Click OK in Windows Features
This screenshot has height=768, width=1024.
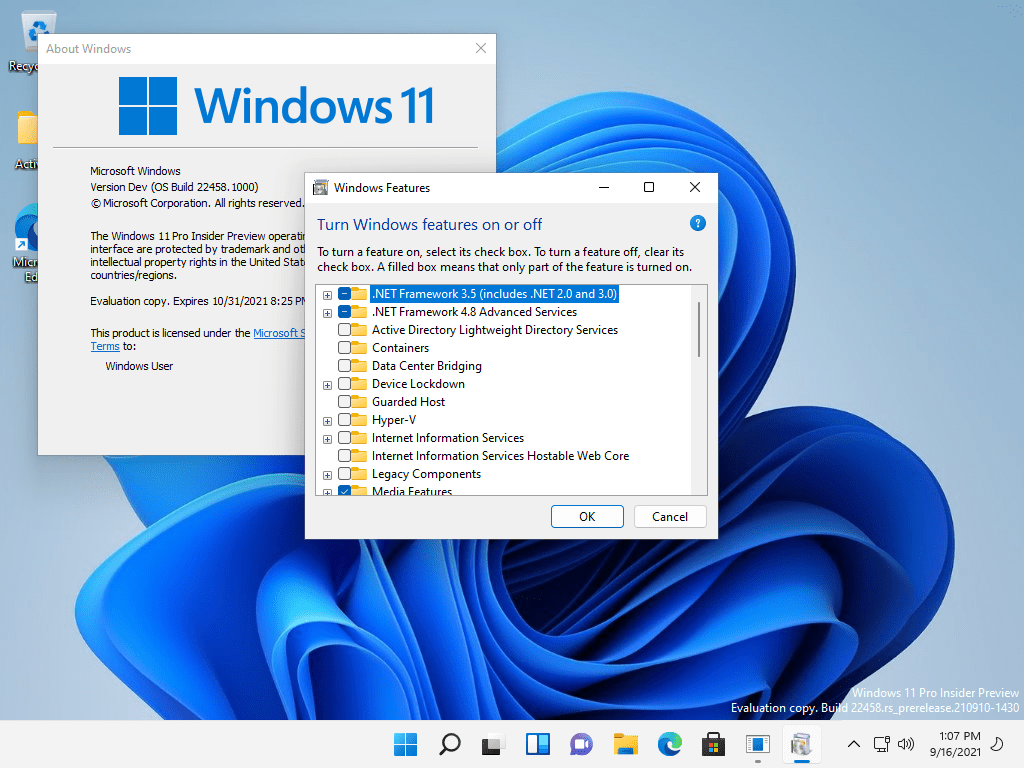coord(587,517)
